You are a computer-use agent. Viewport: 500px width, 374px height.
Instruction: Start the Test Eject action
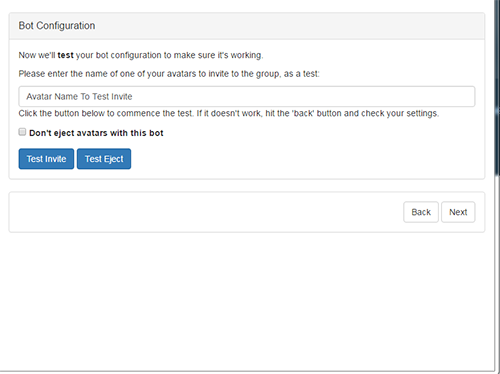104,159
